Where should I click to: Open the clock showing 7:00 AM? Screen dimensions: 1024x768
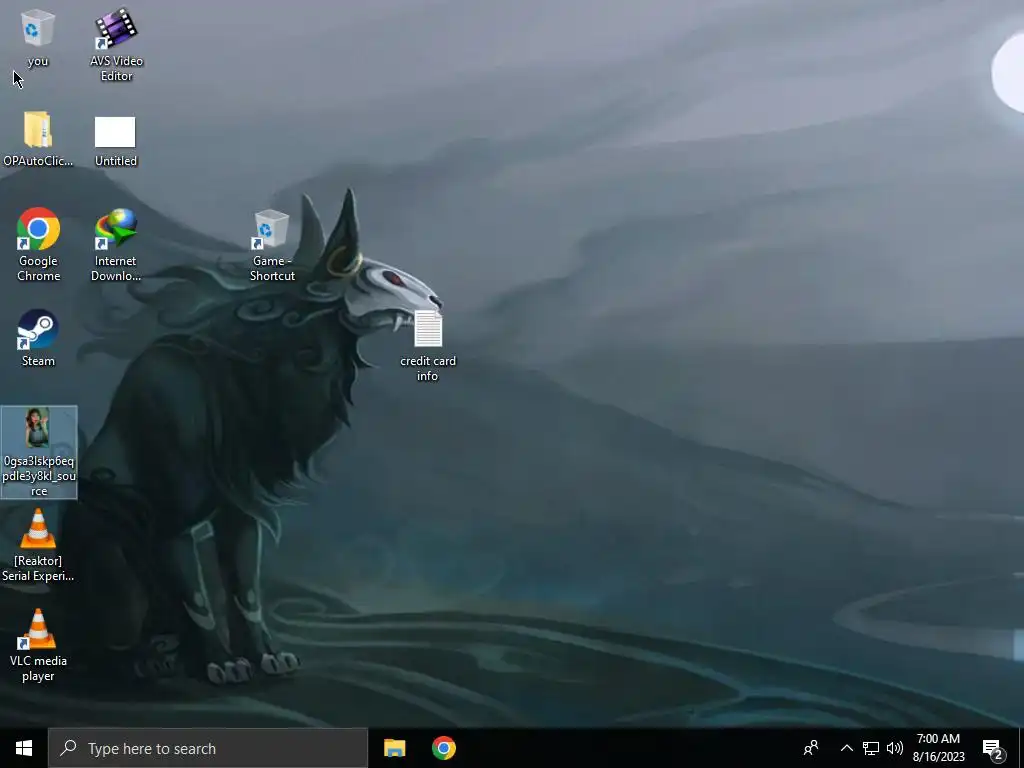pyautogui.click(x=938, y=748)
